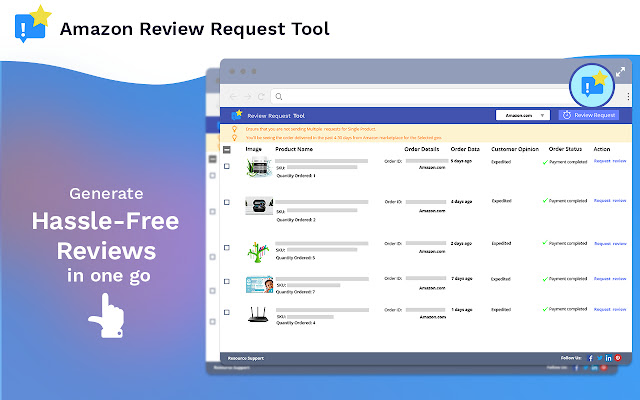Click the Order Details column header
Image resolution: width=640 pixels, height=400 pixels.
click(422, 149)
